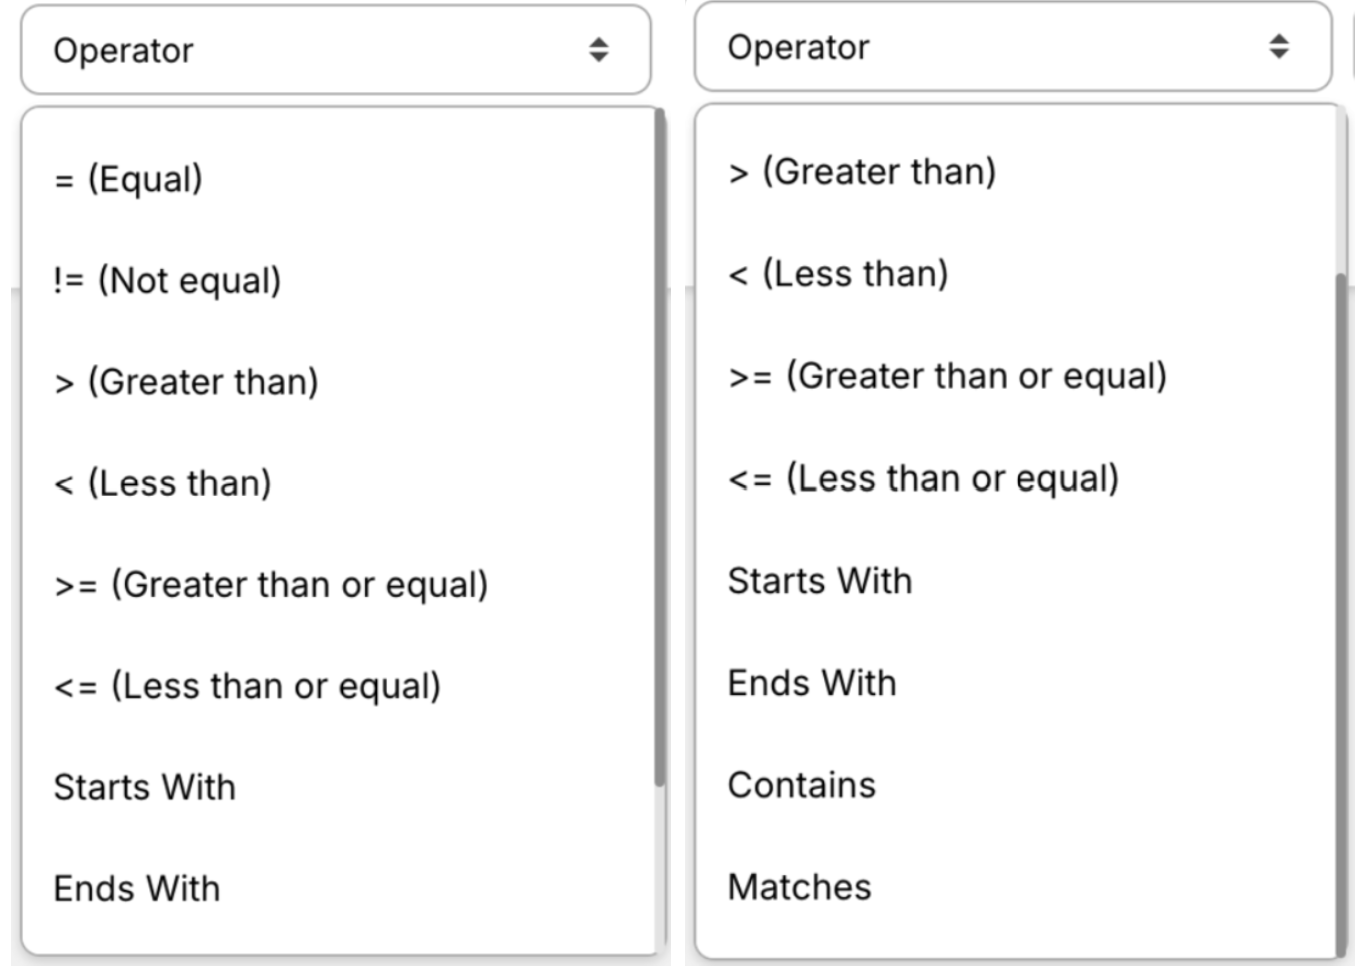Choose >= (Greater than or equal) in right list
The width and height of the screenshot is (1372, 975).
[947, 377]
